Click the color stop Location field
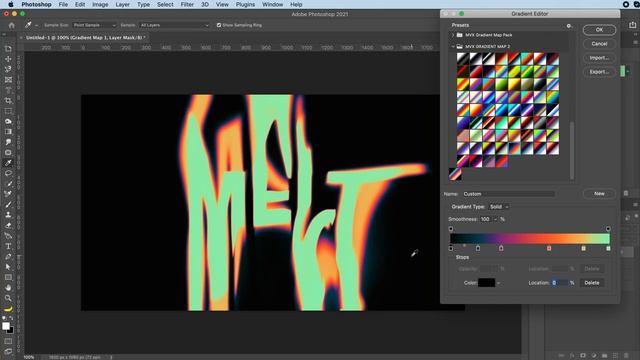Viewport: 640px width, 360px height. point(560,283)
